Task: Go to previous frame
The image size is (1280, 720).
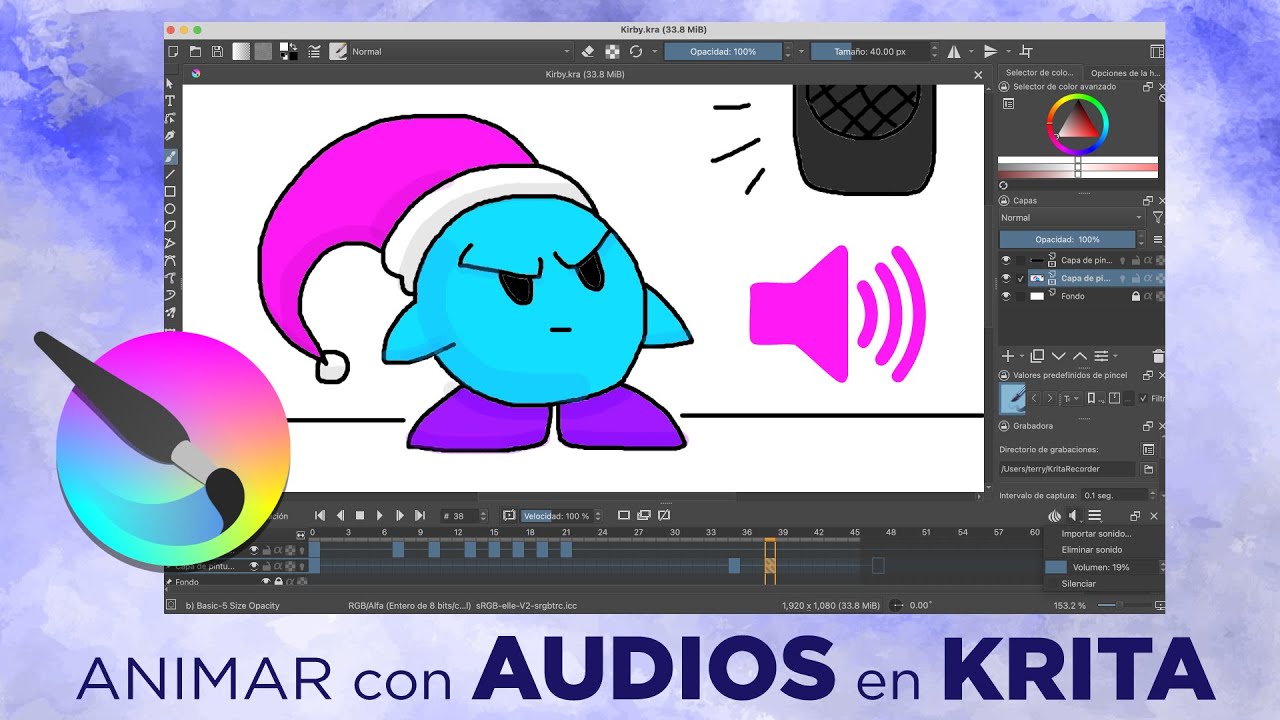Action: pos(340,515)
